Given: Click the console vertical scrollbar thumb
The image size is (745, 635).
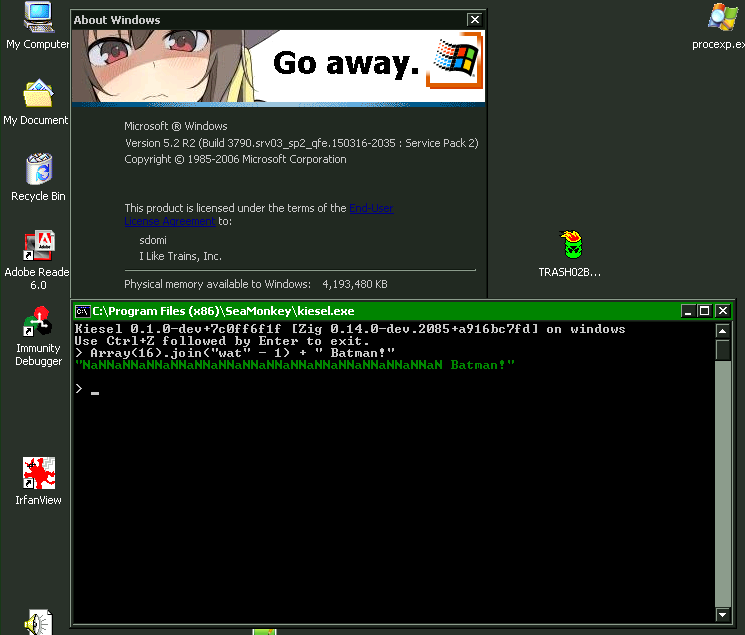Looking at the screenshot, I should [x=723, y=350].
